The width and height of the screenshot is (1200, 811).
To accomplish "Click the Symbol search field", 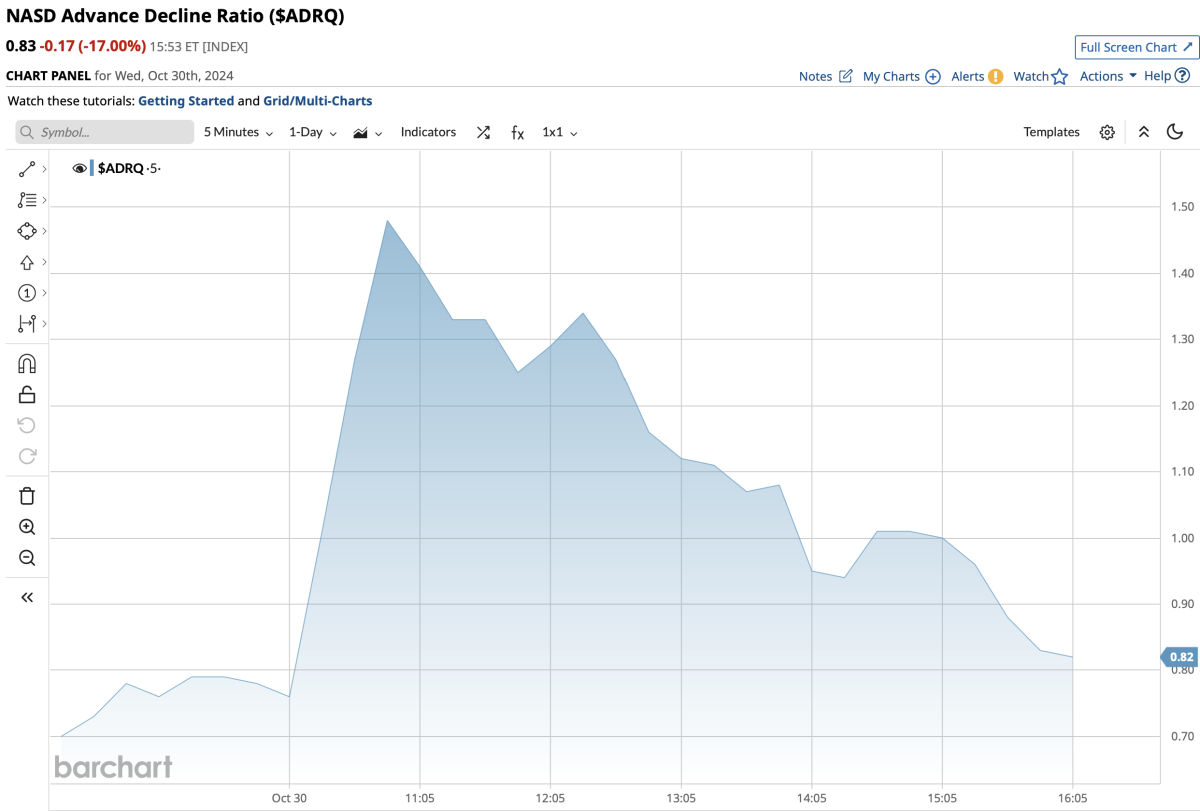I will point(105,132).
